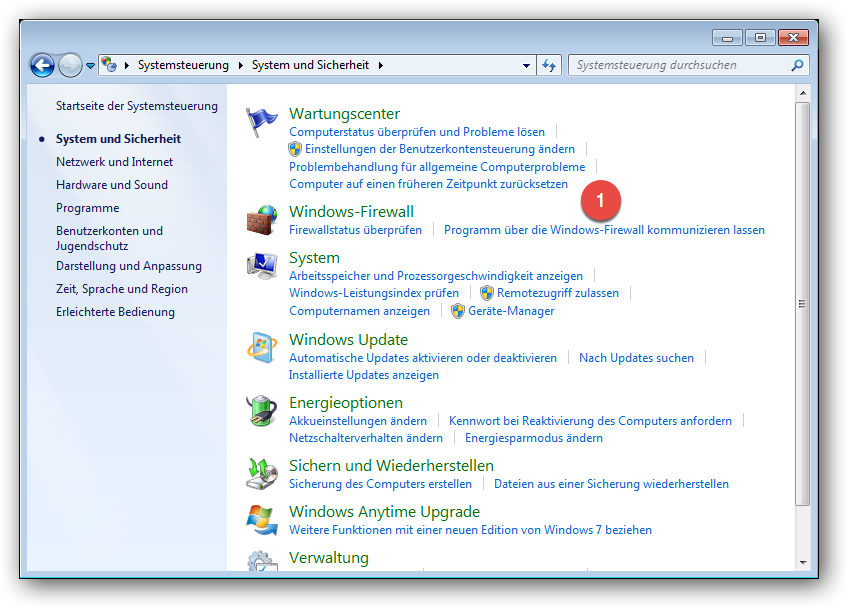
Task: Click Installierte Updates anzeigen
Action: point(364,375)
